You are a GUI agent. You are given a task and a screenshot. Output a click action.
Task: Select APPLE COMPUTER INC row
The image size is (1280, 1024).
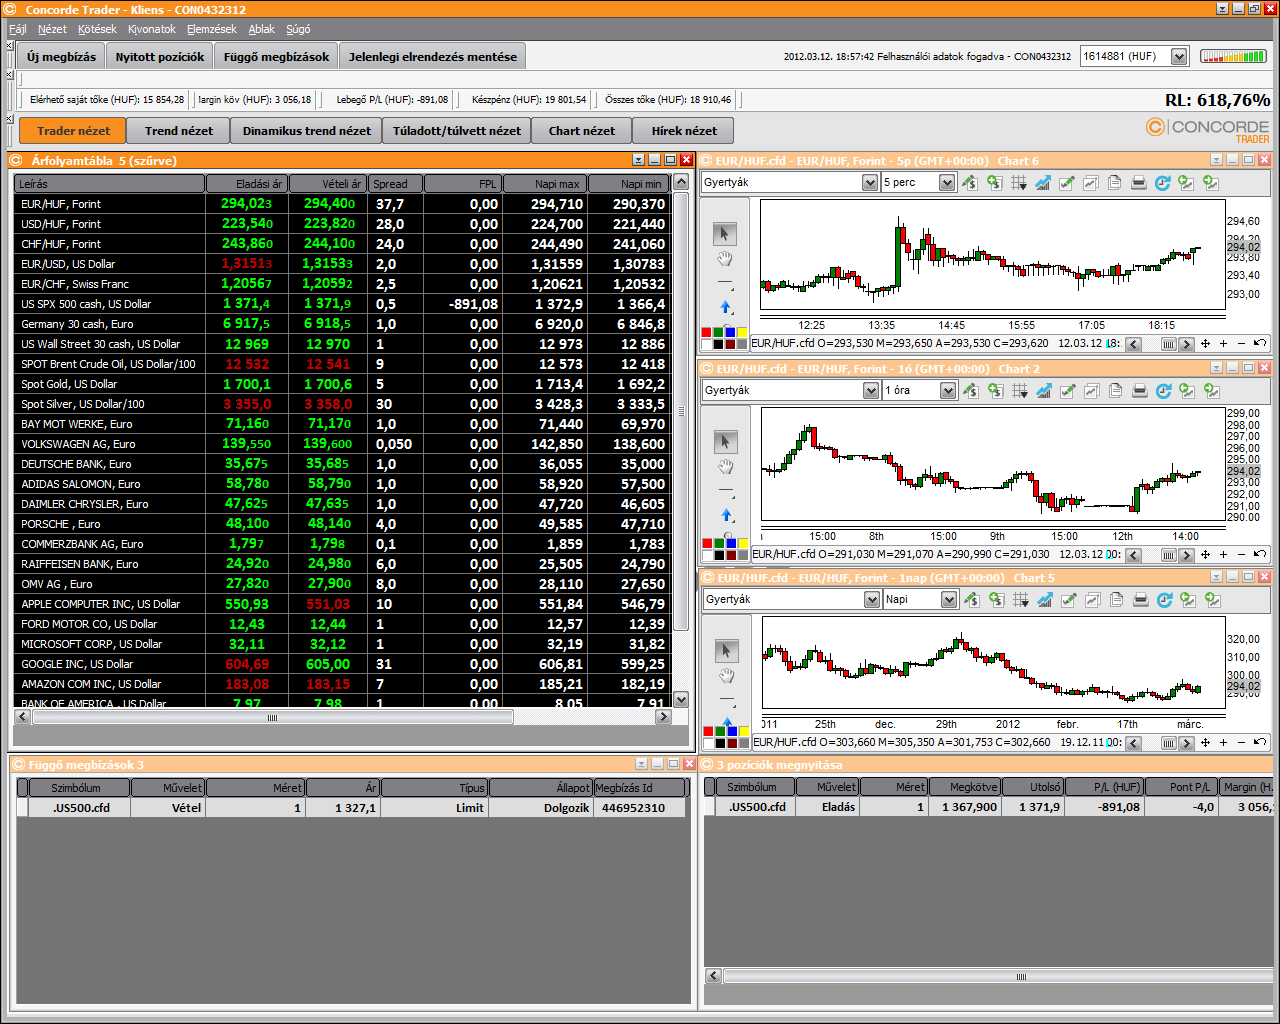[342, 604]
